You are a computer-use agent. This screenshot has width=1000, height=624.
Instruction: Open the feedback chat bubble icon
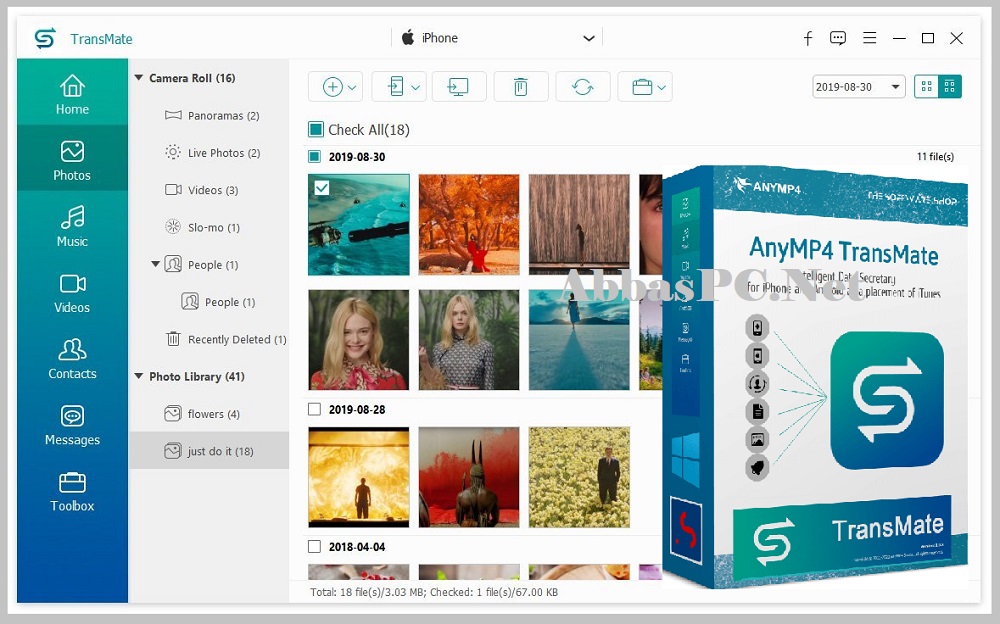click(x=838, y=38)
